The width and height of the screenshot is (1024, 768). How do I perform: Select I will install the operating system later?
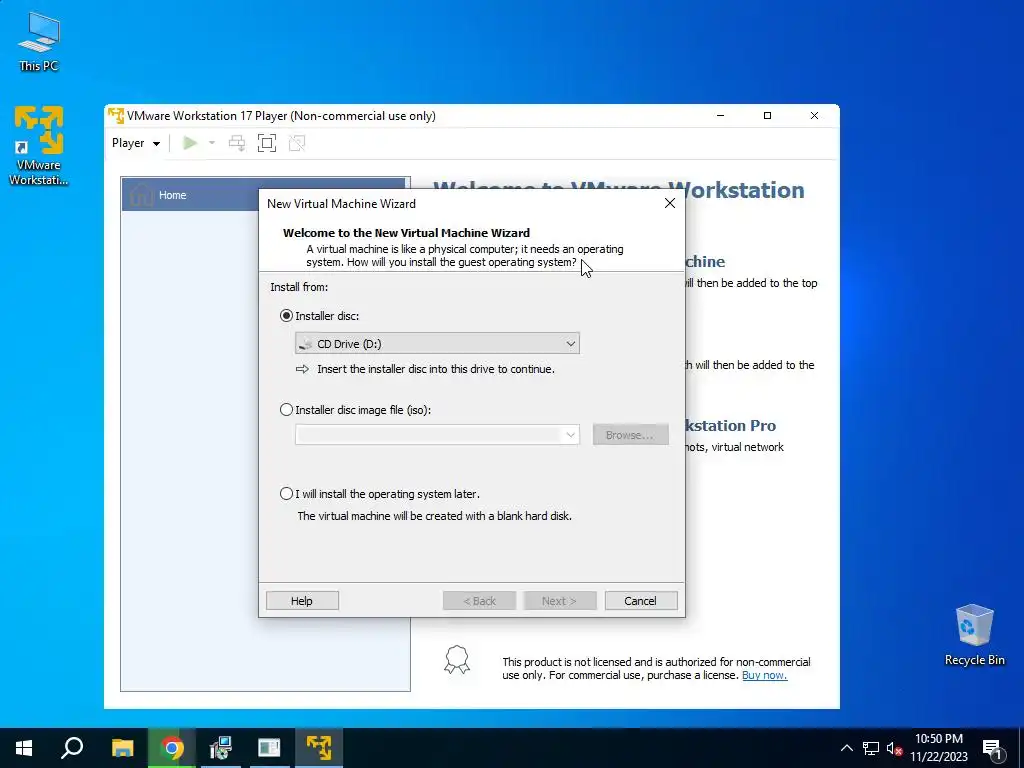pyautogui.click(x=286, y=494)
